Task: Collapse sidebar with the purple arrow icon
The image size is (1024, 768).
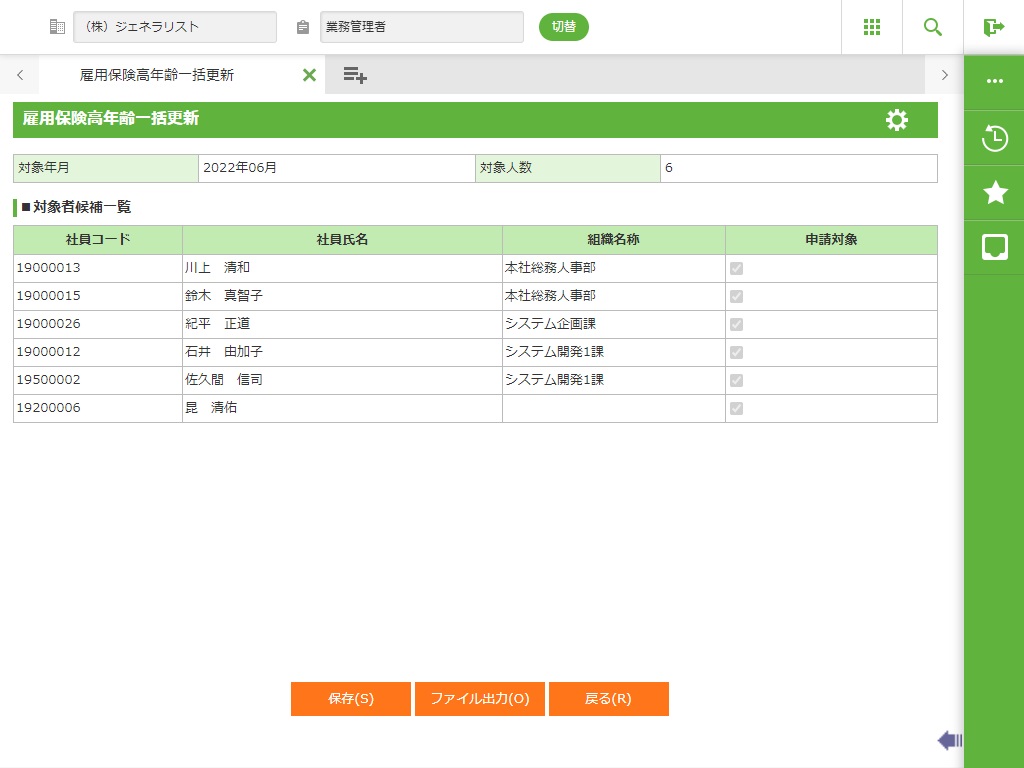Action: click(x=949, y=740)
